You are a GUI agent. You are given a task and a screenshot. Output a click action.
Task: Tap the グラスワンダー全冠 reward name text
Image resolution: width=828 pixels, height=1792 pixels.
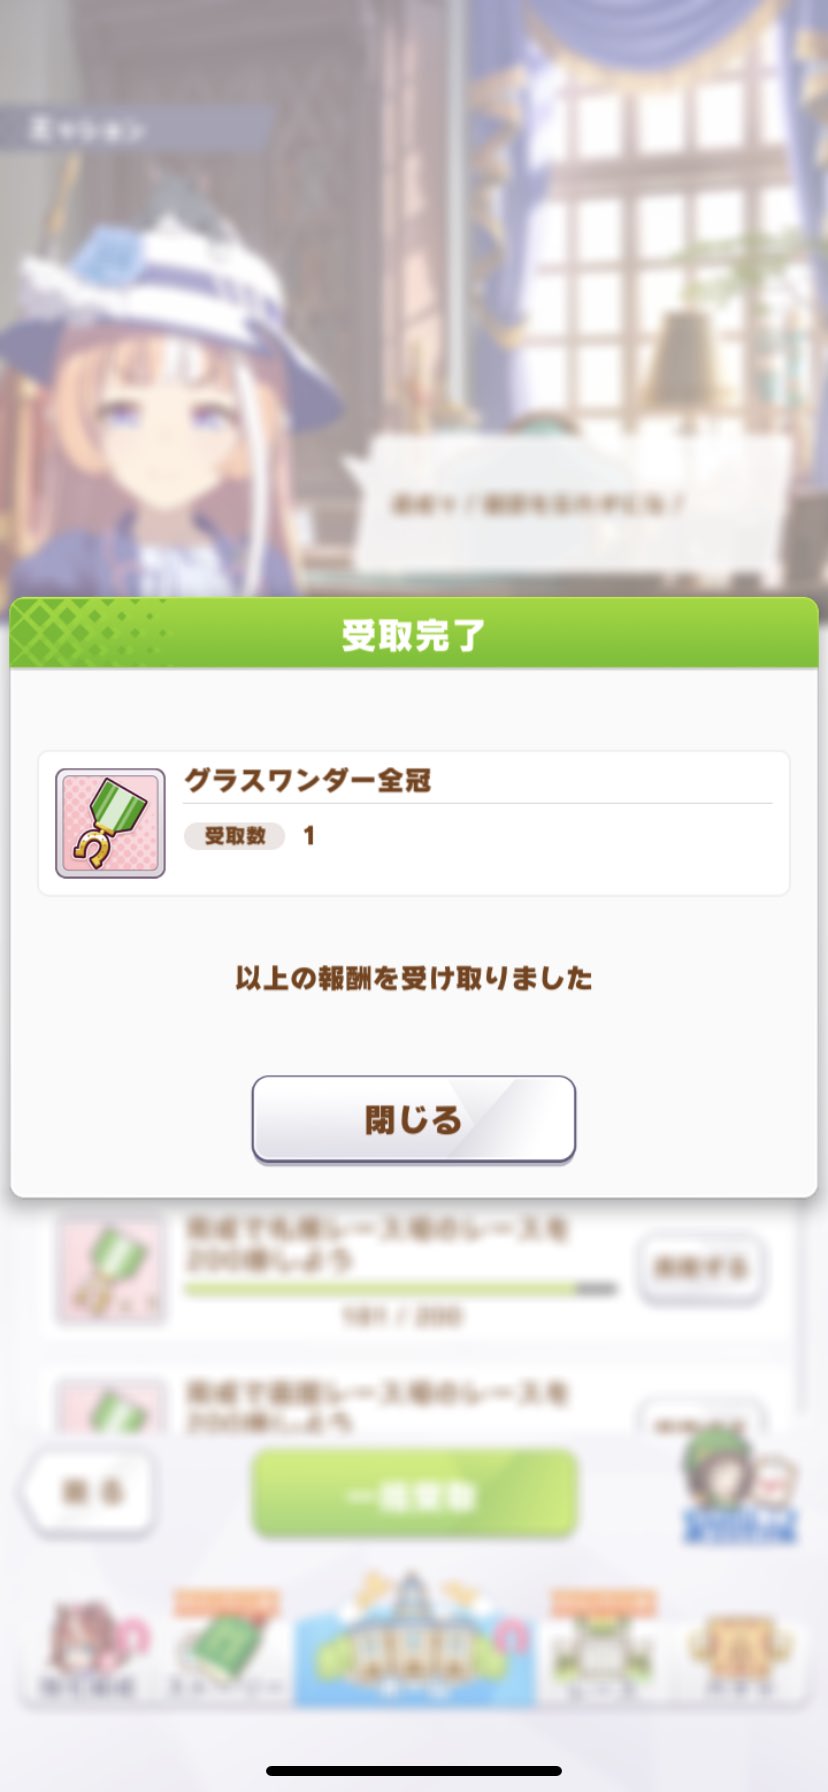pyautogui.click(x=308, y=780)
